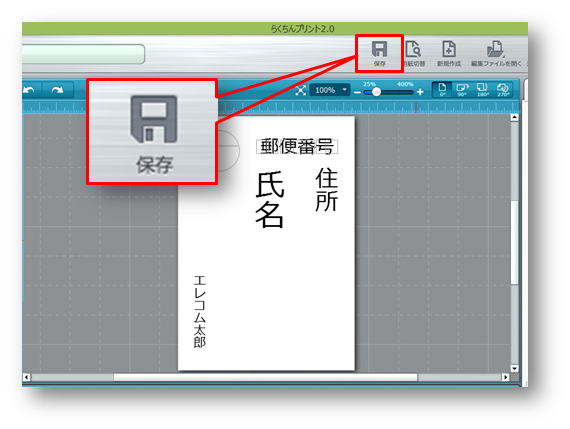Click the redo arrow icon
The image size is (570, 429).
tap(57, 90)
